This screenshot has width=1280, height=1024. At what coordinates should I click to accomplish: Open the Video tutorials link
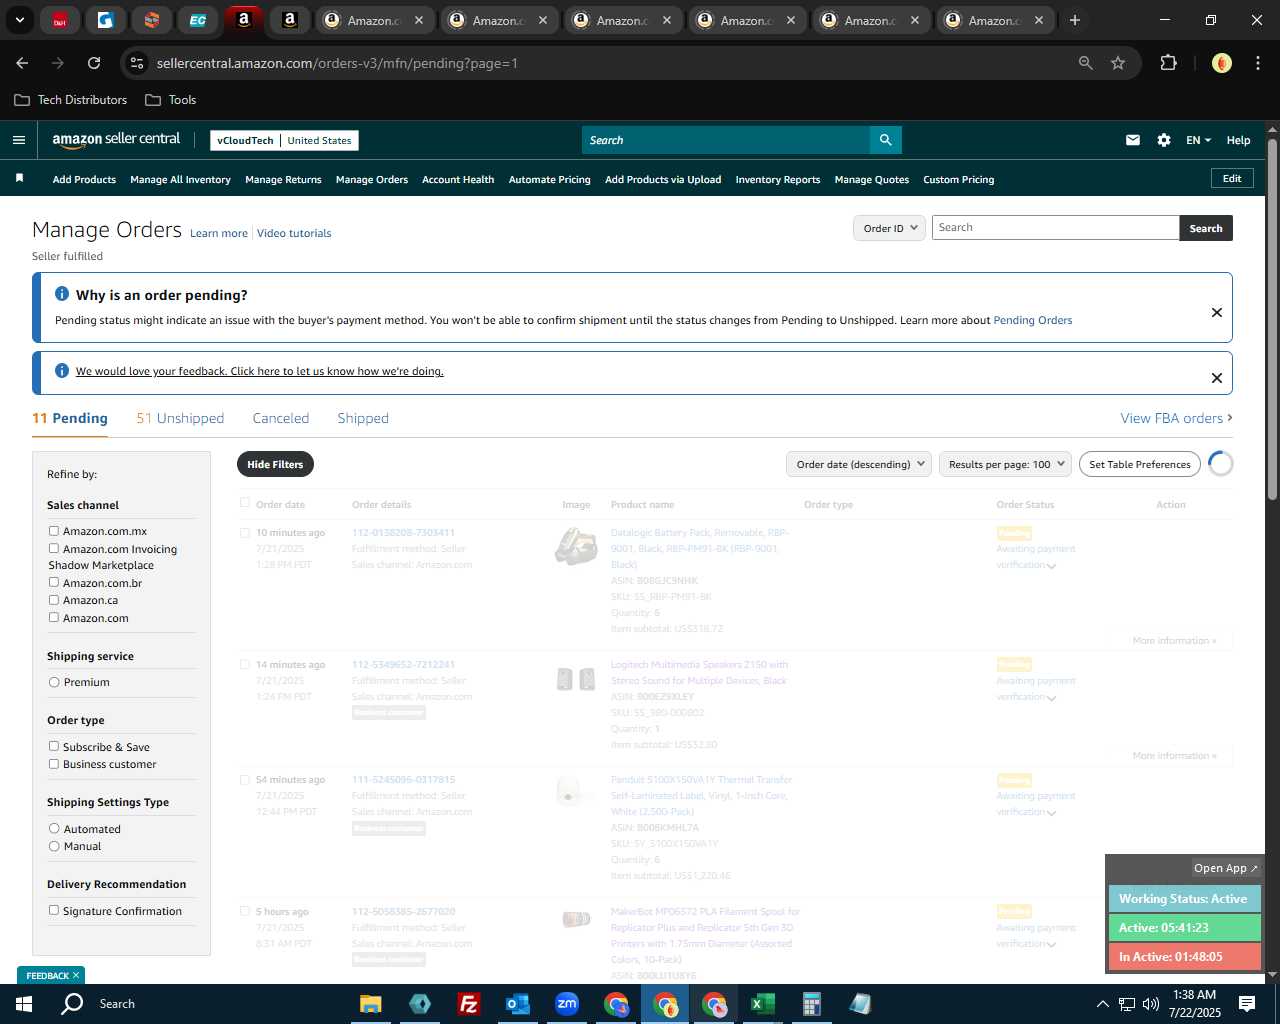pyautogui.click(x=294, y=233)
